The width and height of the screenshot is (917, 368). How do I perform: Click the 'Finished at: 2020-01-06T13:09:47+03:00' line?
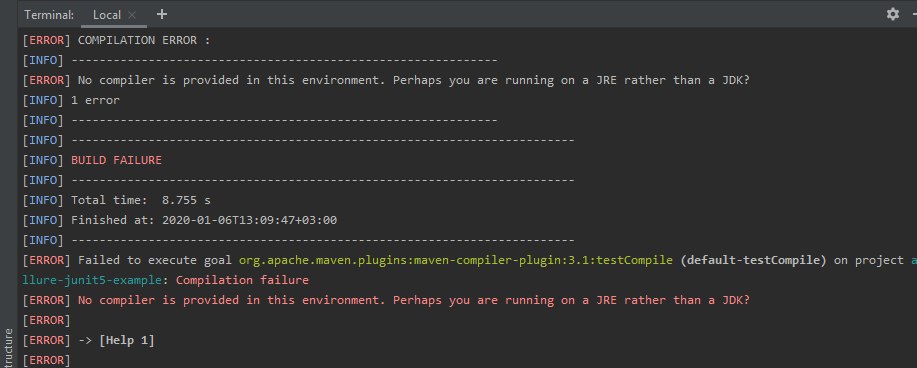coord(180,220)
